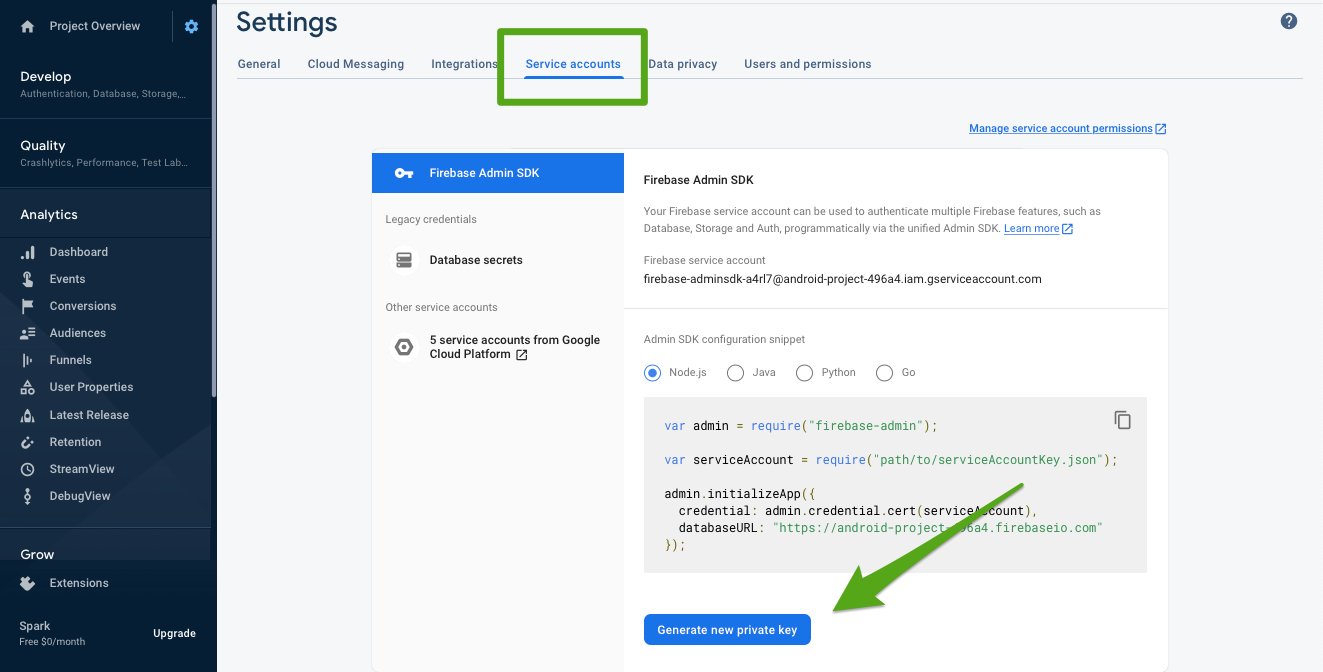This screenshot has height=672, width=1323.
Task: Click Generate new private key button
Action: point(727,630)
